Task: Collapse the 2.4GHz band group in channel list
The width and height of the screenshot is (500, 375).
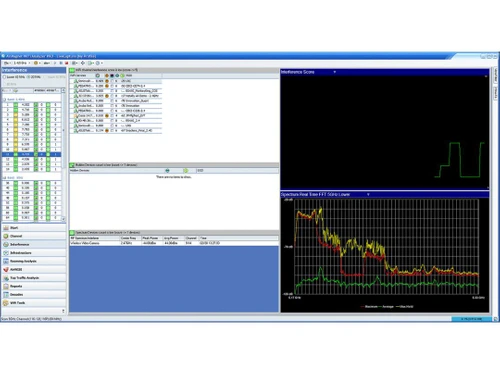Action: (4, 99)
